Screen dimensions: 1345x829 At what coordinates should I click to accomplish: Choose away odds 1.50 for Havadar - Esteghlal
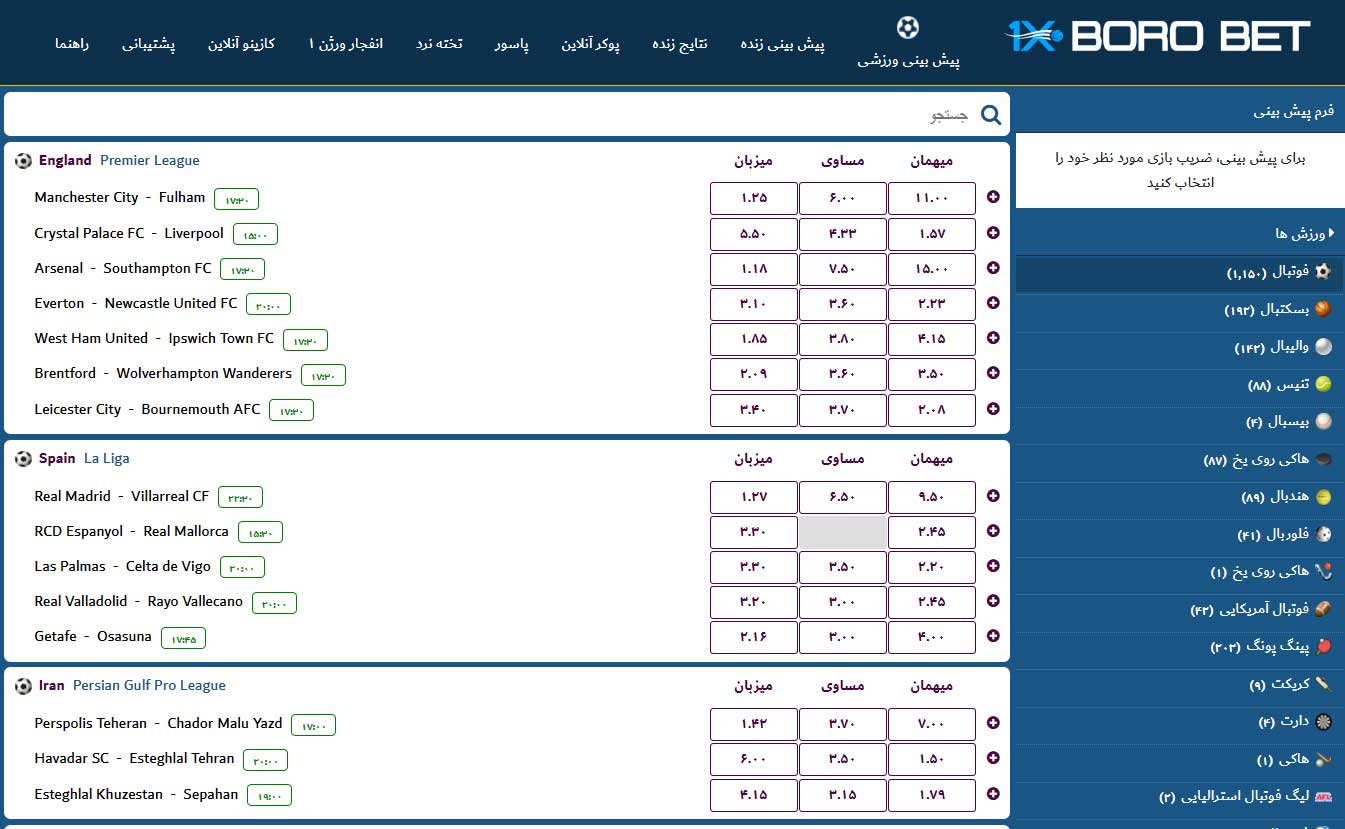point(931,758)
